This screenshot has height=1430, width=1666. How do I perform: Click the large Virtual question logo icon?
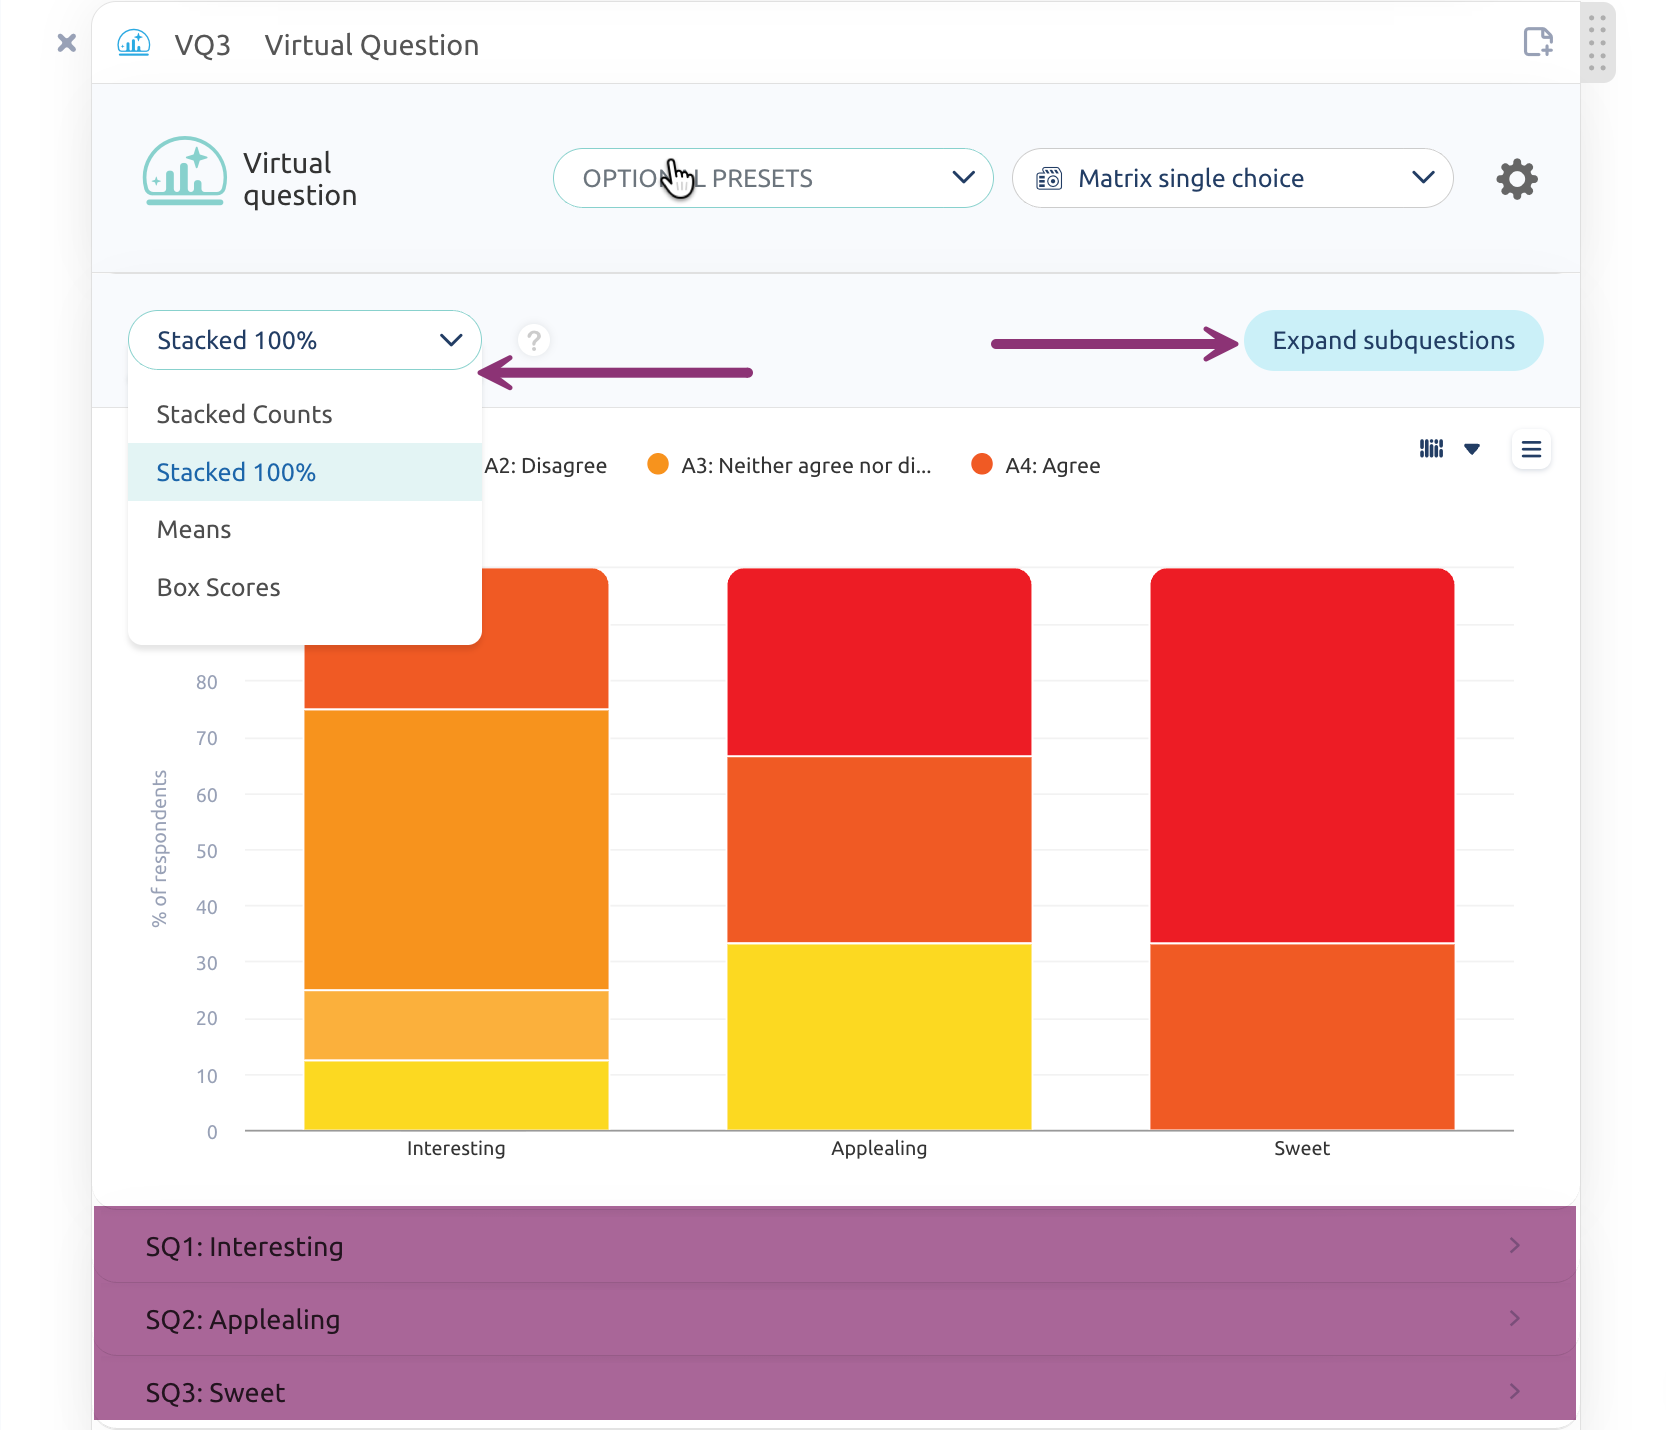tap(185, 171)
